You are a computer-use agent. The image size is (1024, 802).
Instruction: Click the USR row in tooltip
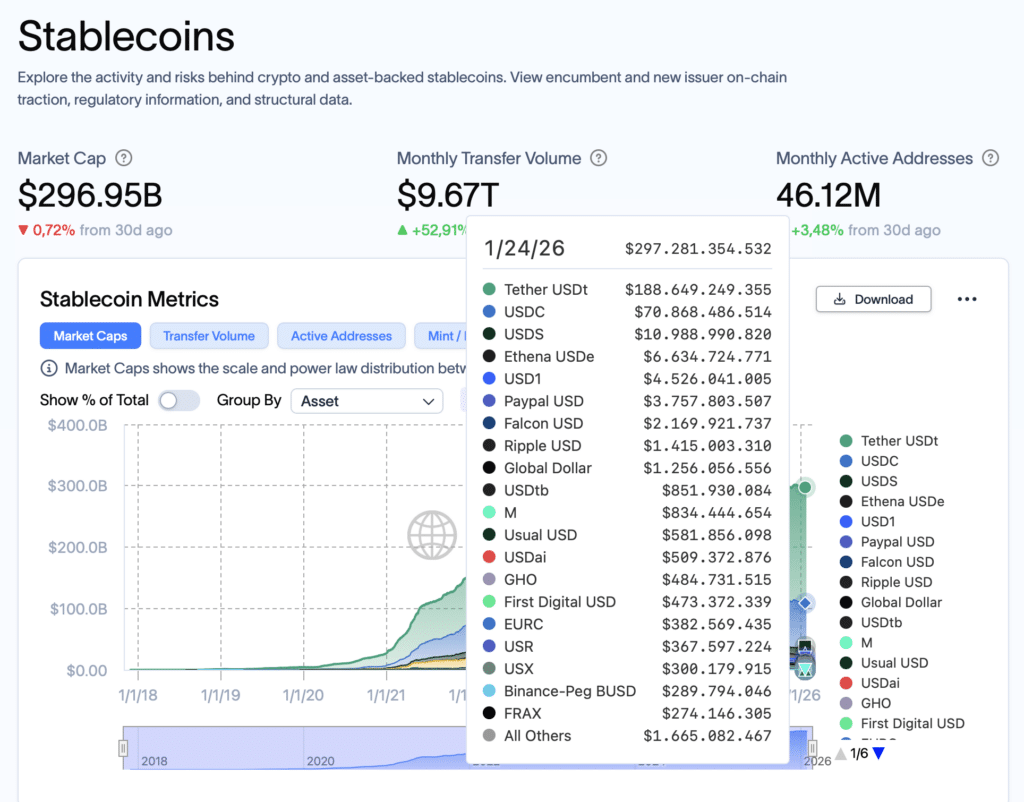(627, 647)
